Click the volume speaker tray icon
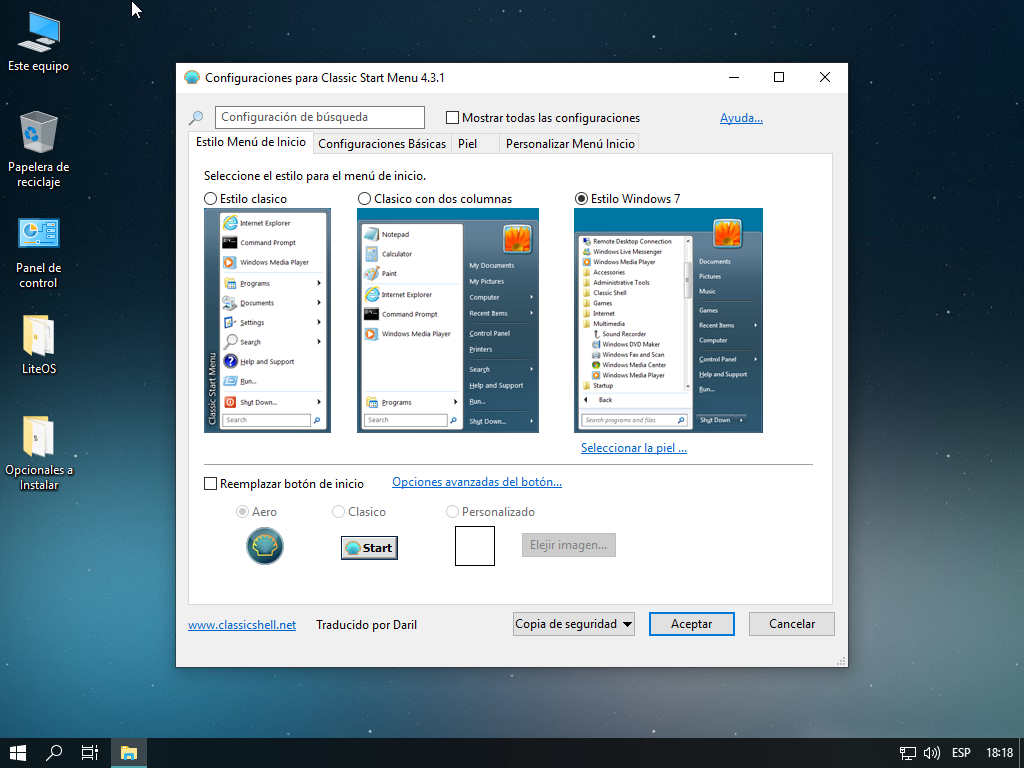Screen dimensions: 1024x768 932,753
